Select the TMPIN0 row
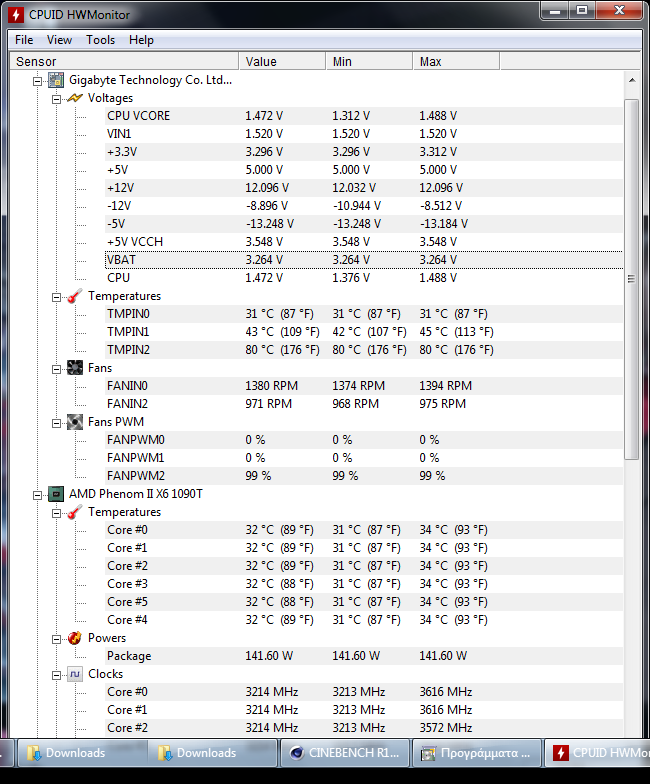 click(364, 314)
